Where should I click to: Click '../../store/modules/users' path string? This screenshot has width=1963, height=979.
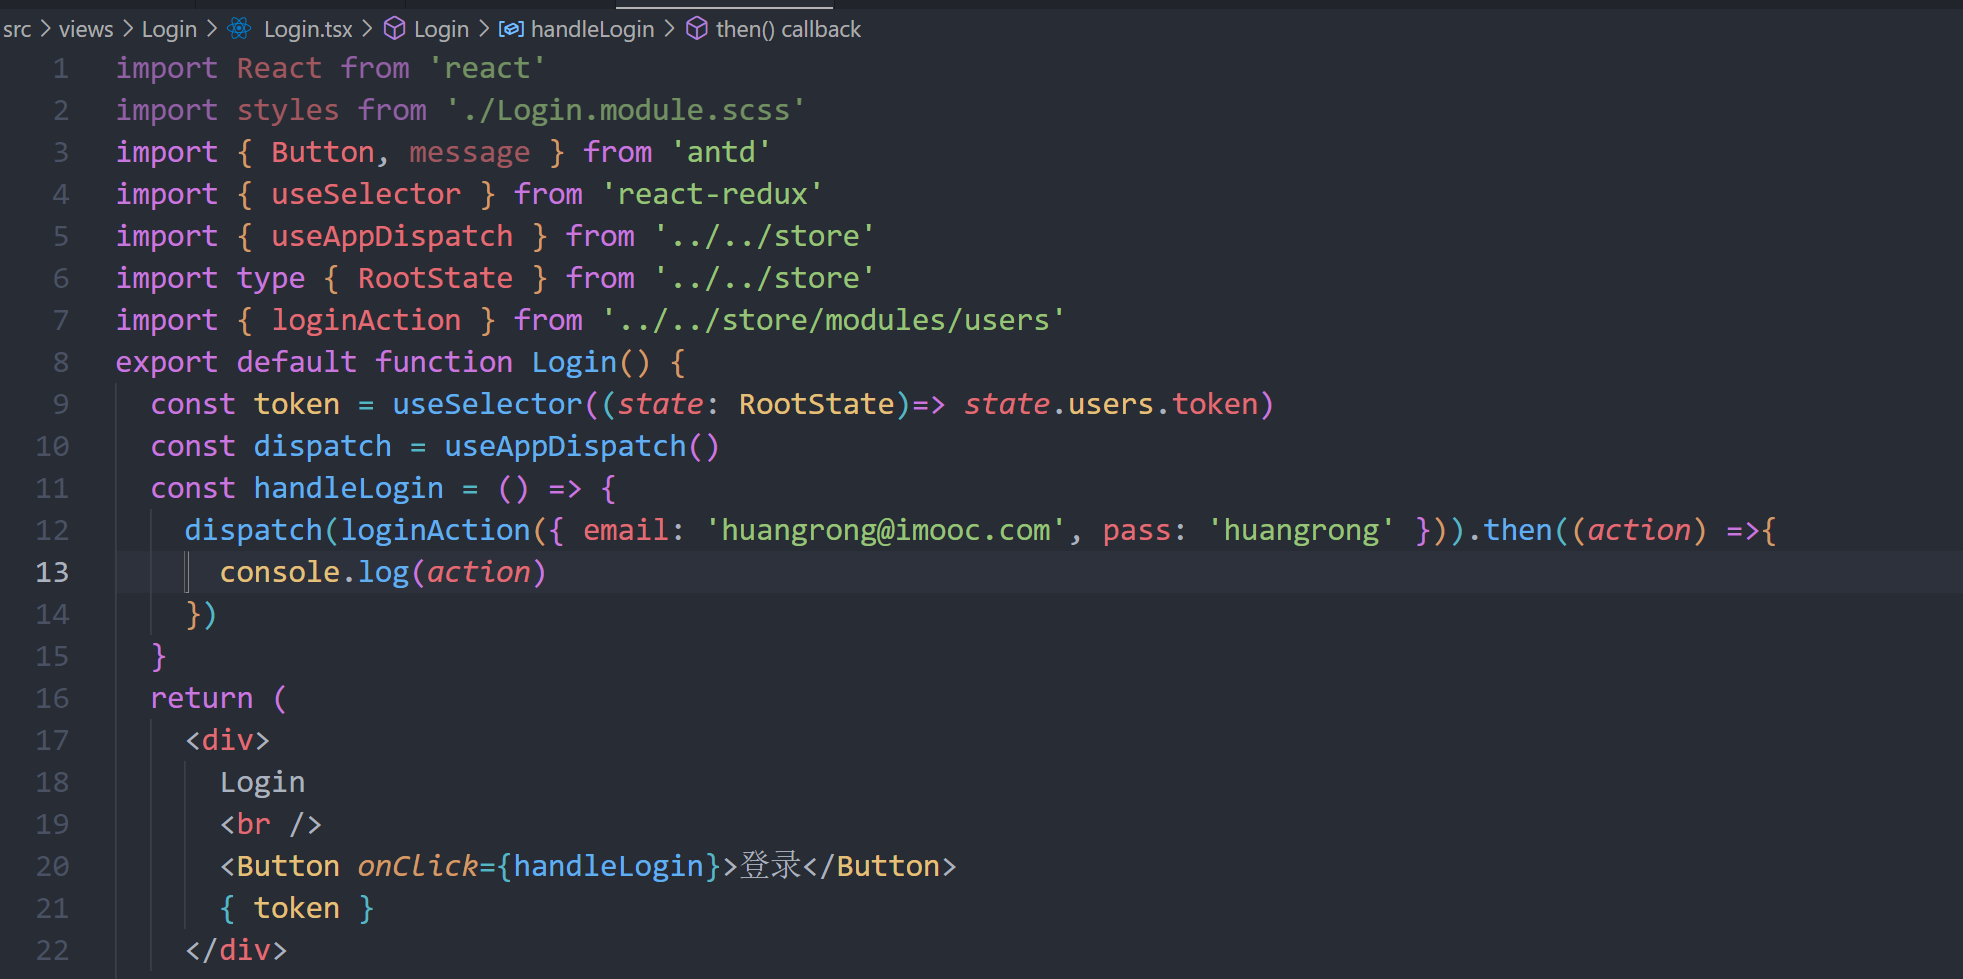pyautogui.click(x=833, y=320)
